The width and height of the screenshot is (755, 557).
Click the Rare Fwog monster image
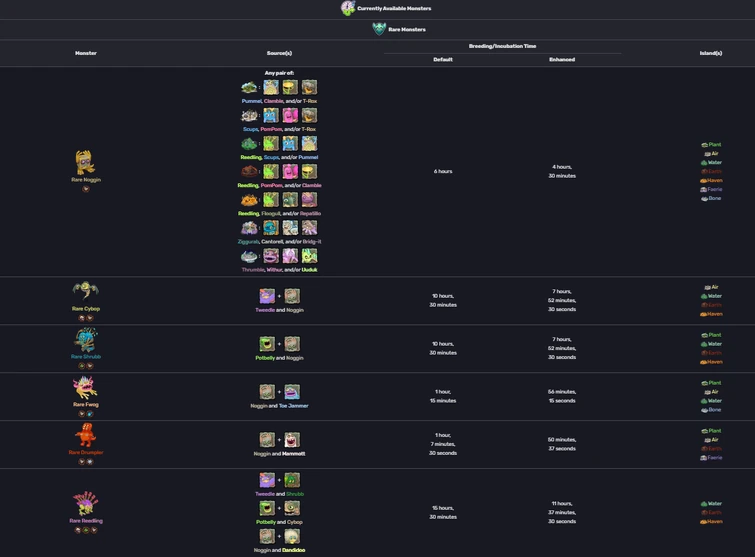(x=85, y=388)
